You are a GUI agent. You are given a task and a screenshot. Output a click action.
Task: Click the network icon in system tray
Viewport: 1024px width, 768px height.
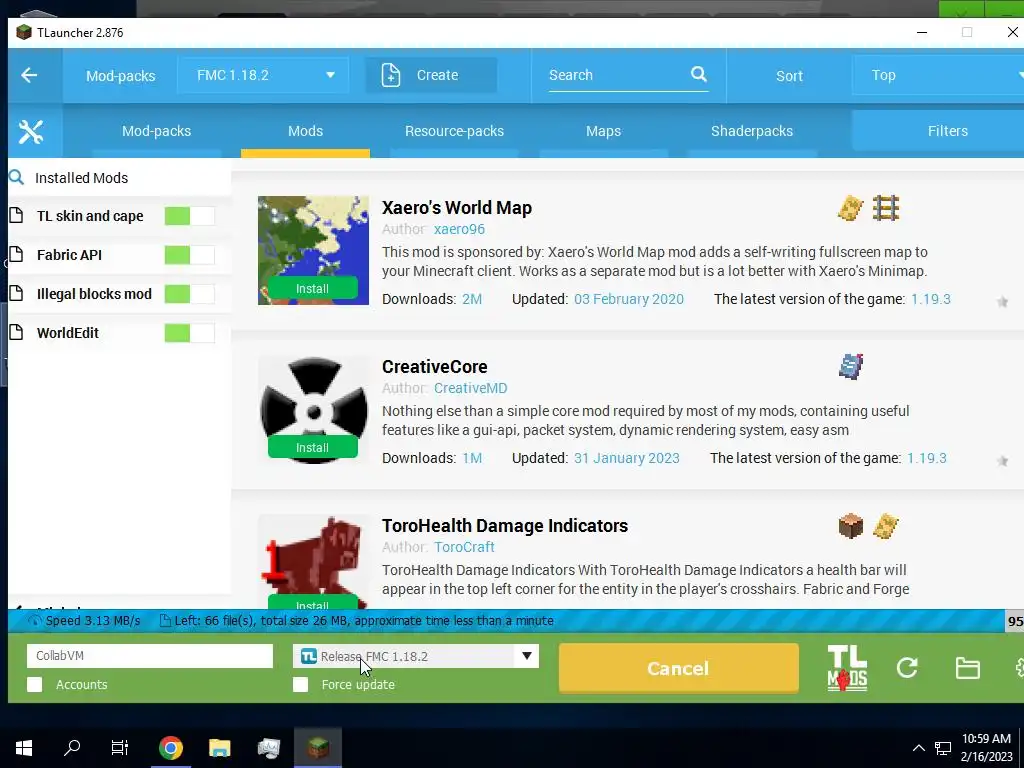pyautogui.click(x=942, y=748)
